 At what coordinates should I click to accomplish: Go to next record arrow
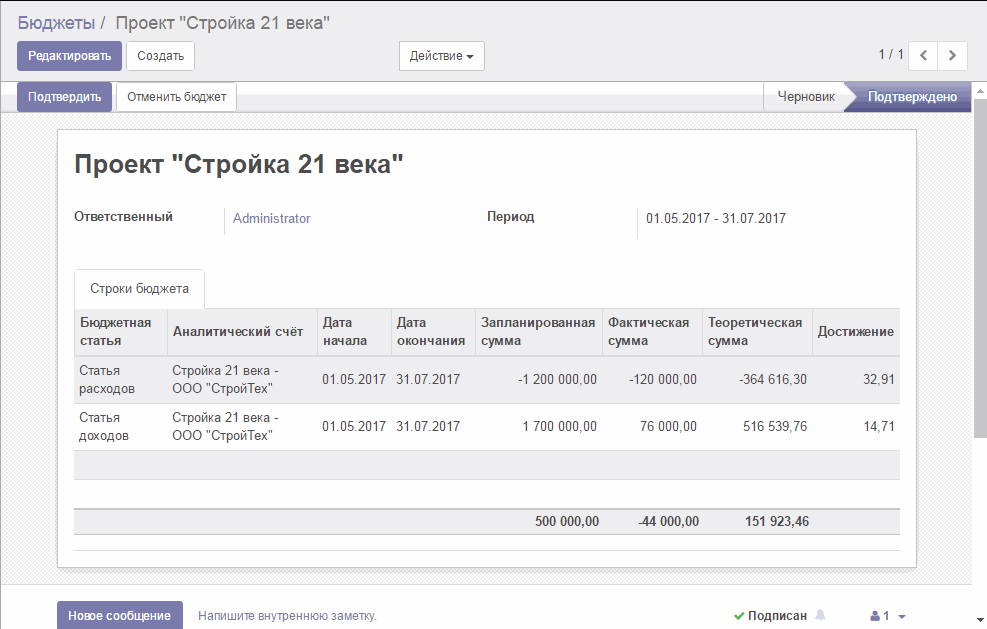[952, 55]
